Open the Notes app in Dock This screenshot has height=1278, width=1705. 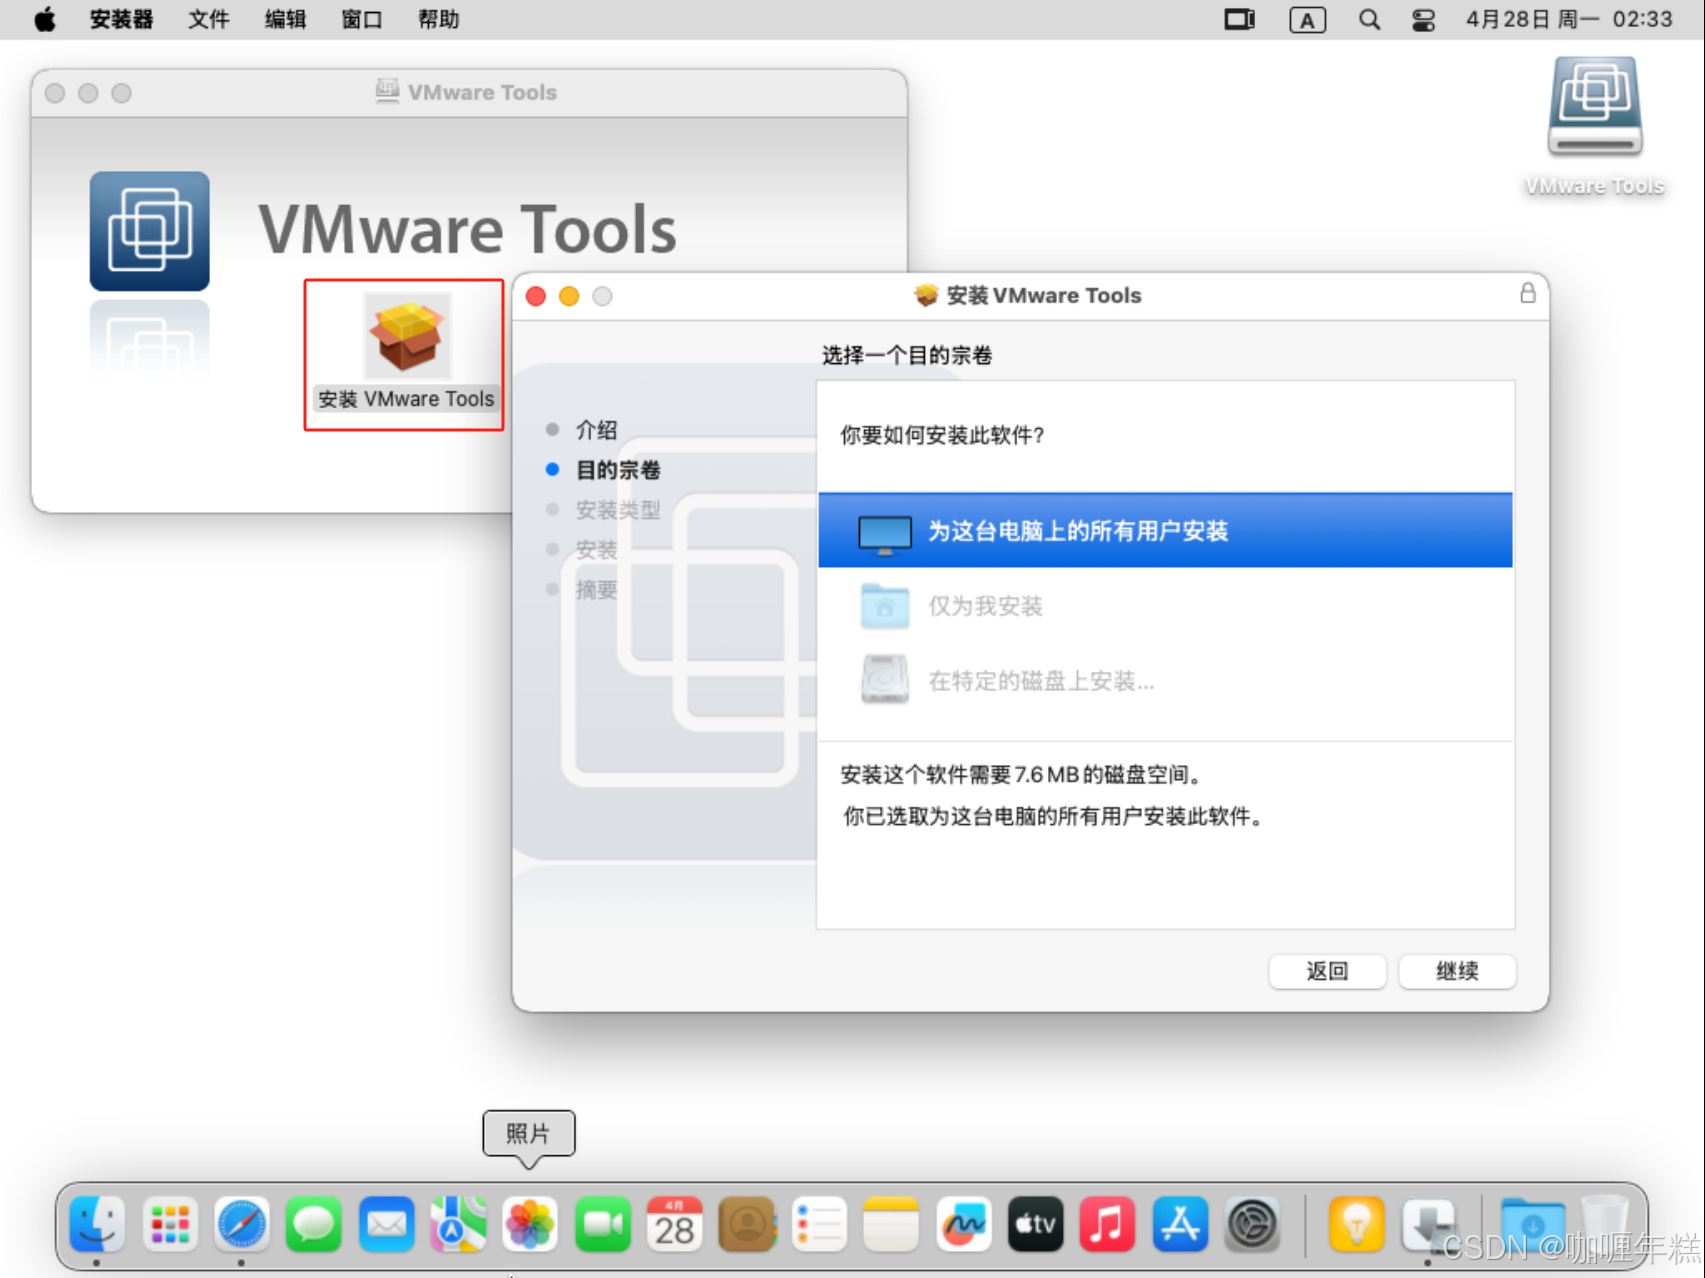pos(891,1224)
